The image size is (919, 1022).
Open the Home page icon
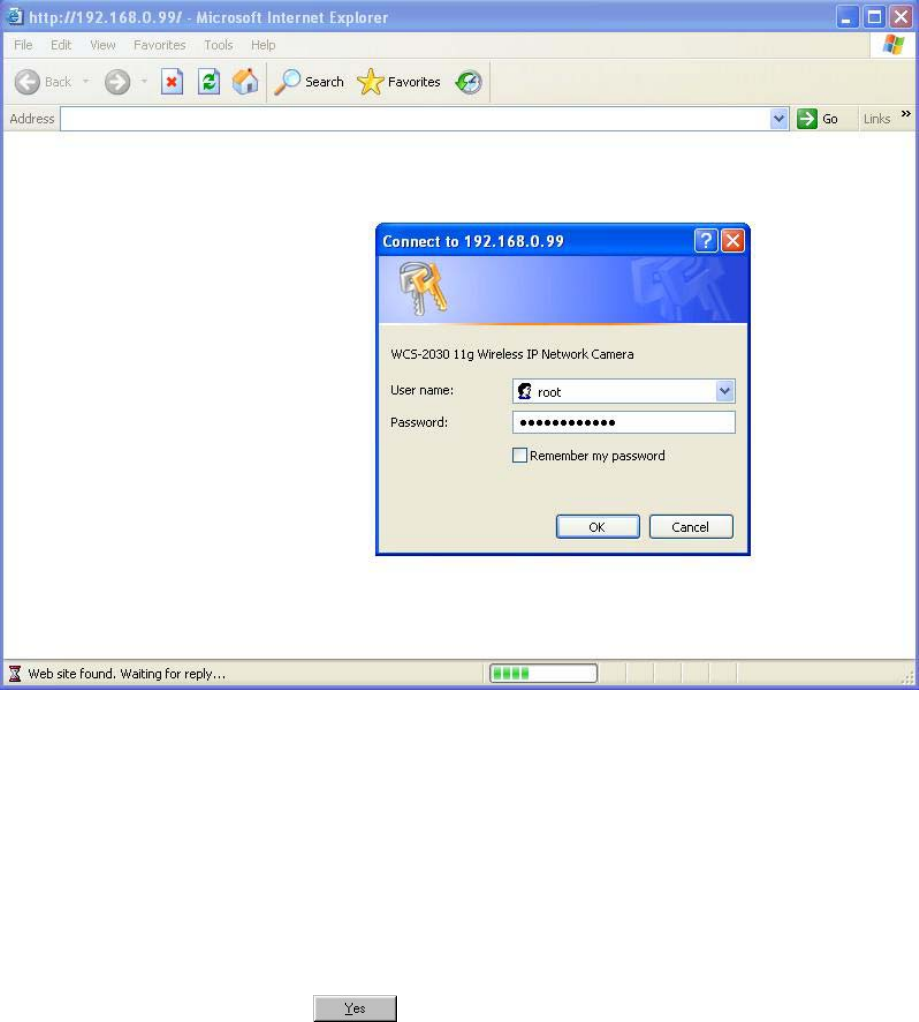[x=246, y=82]
